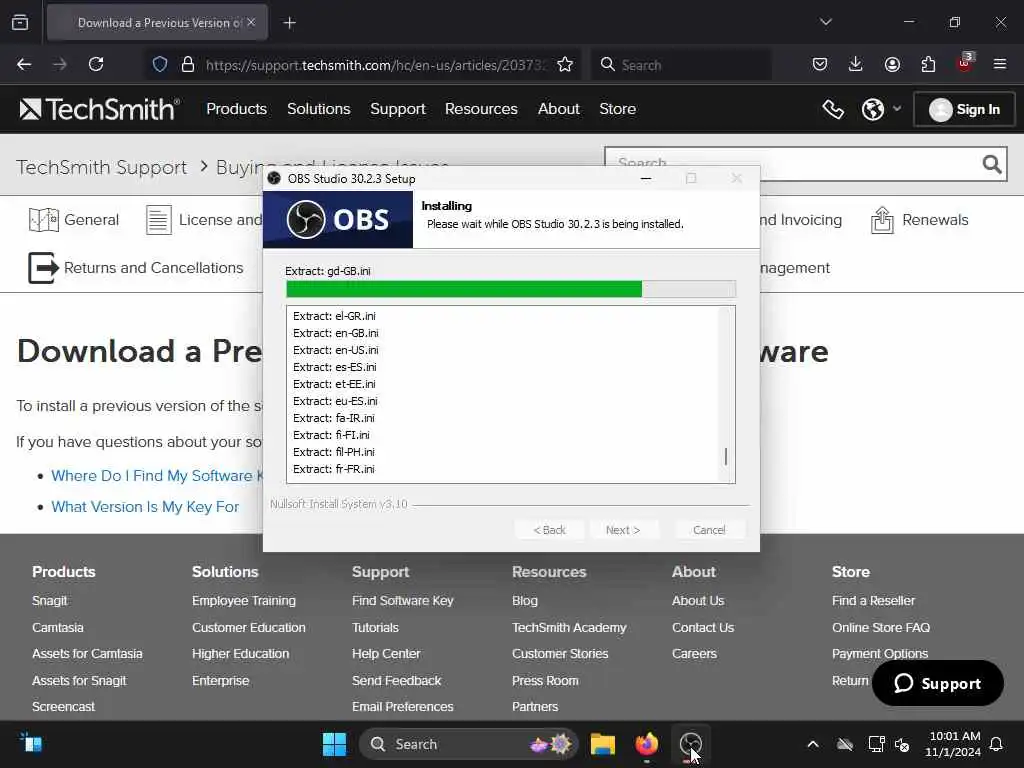Click the TechSmith logo
Image resolution: width=1024 pixels, height=768 pixels.
(99, 109)
